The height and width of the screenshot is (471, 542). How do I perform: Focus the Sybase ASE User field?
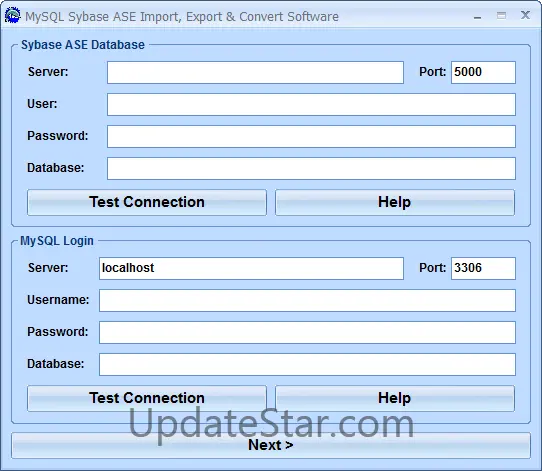pos(311,104)
